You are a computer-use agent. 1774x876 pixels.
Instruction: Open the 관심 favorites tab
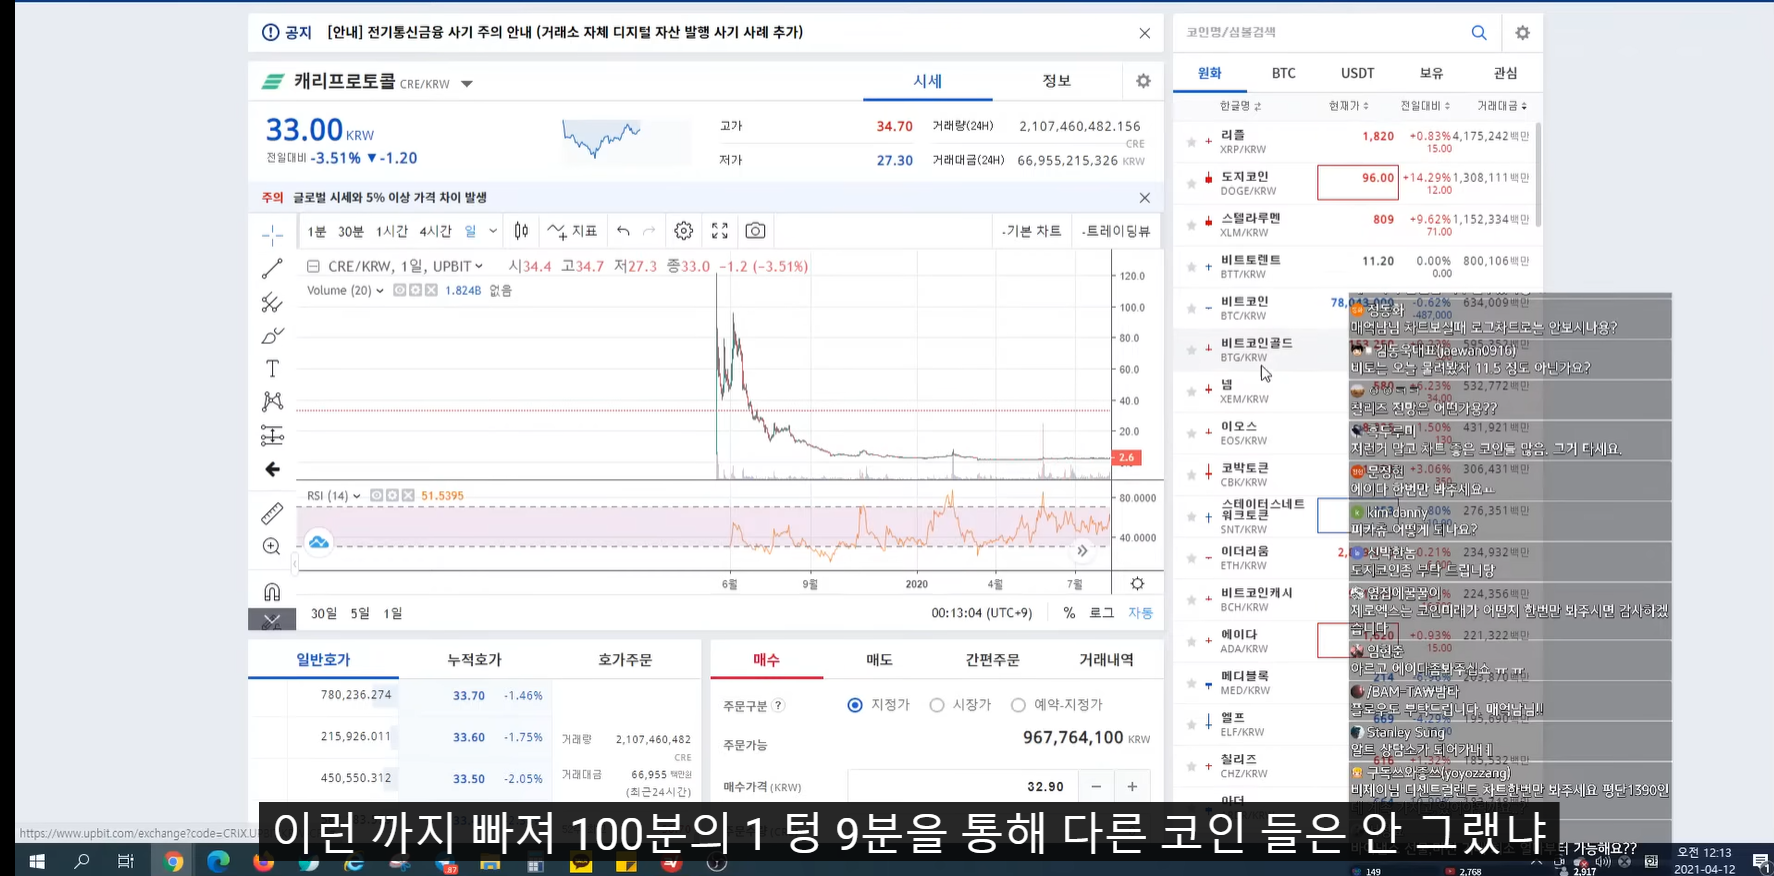pyautogui.click(x=1505, y=73)
